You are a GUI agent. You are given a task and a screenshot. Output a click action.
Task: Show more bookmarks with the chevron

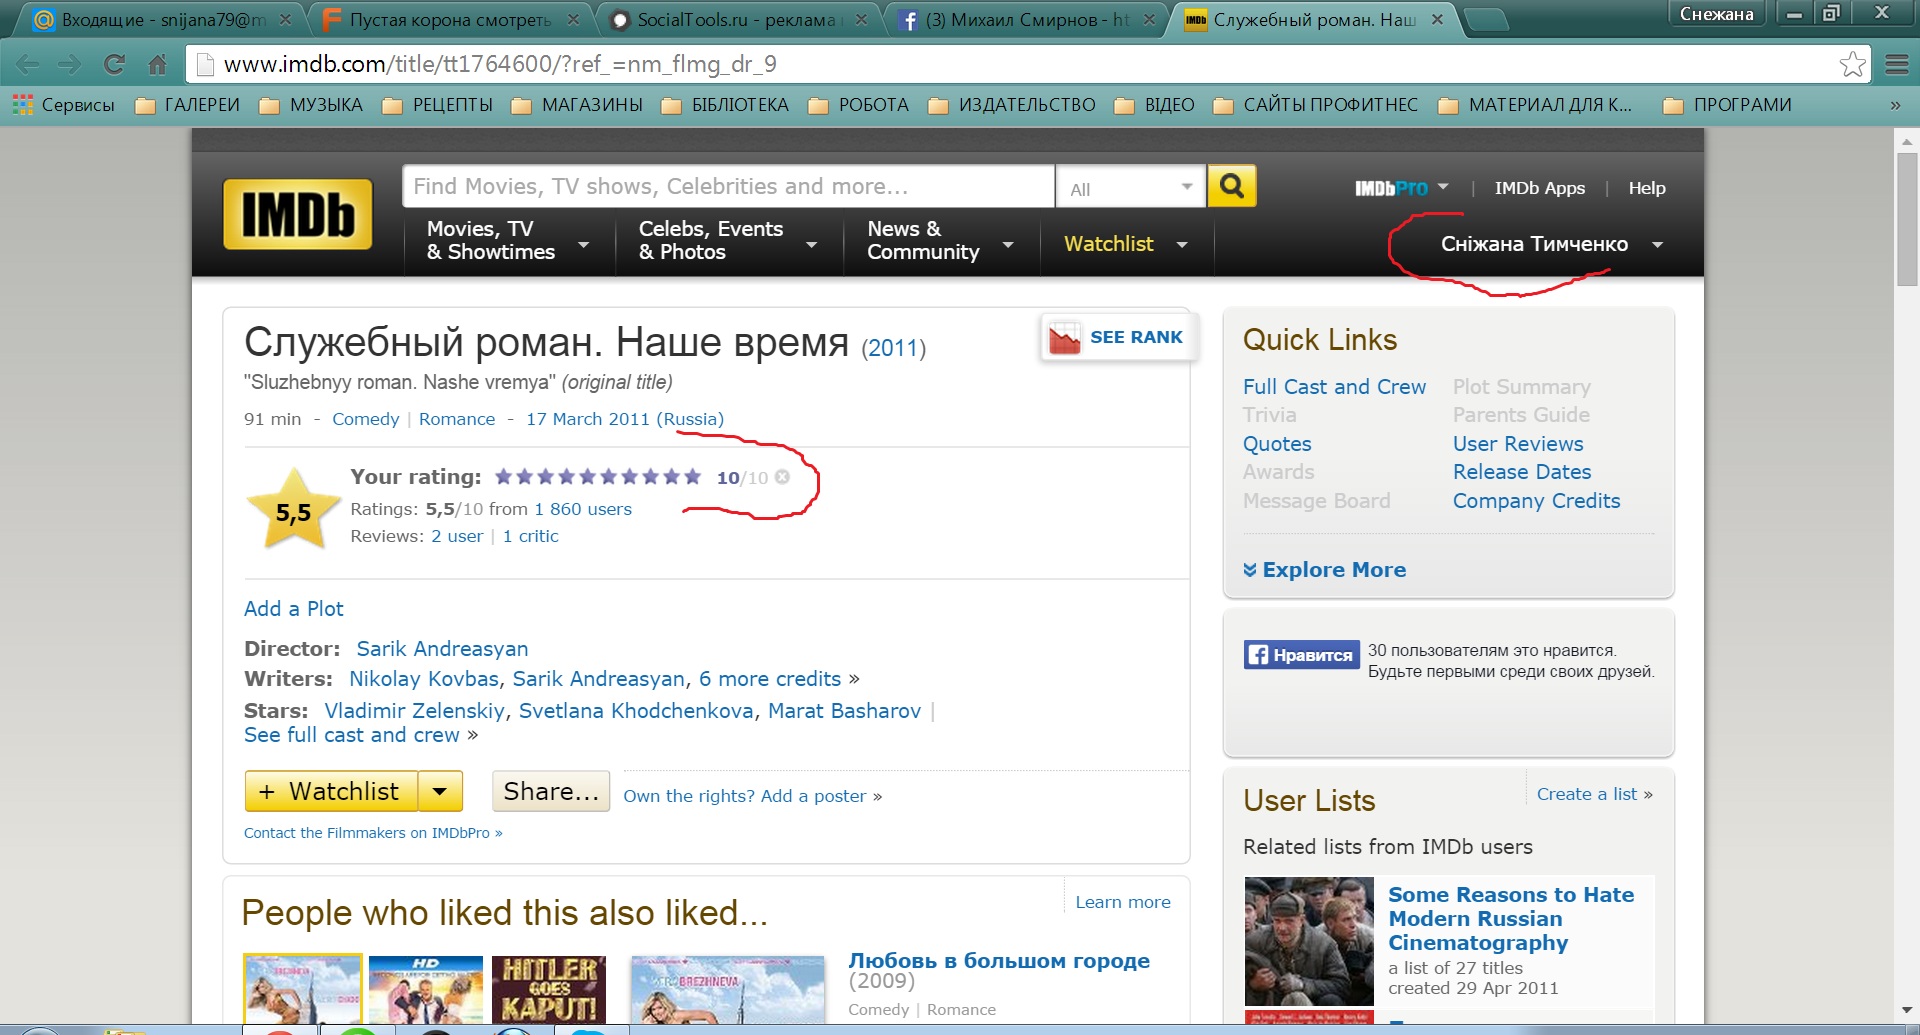1895,105
